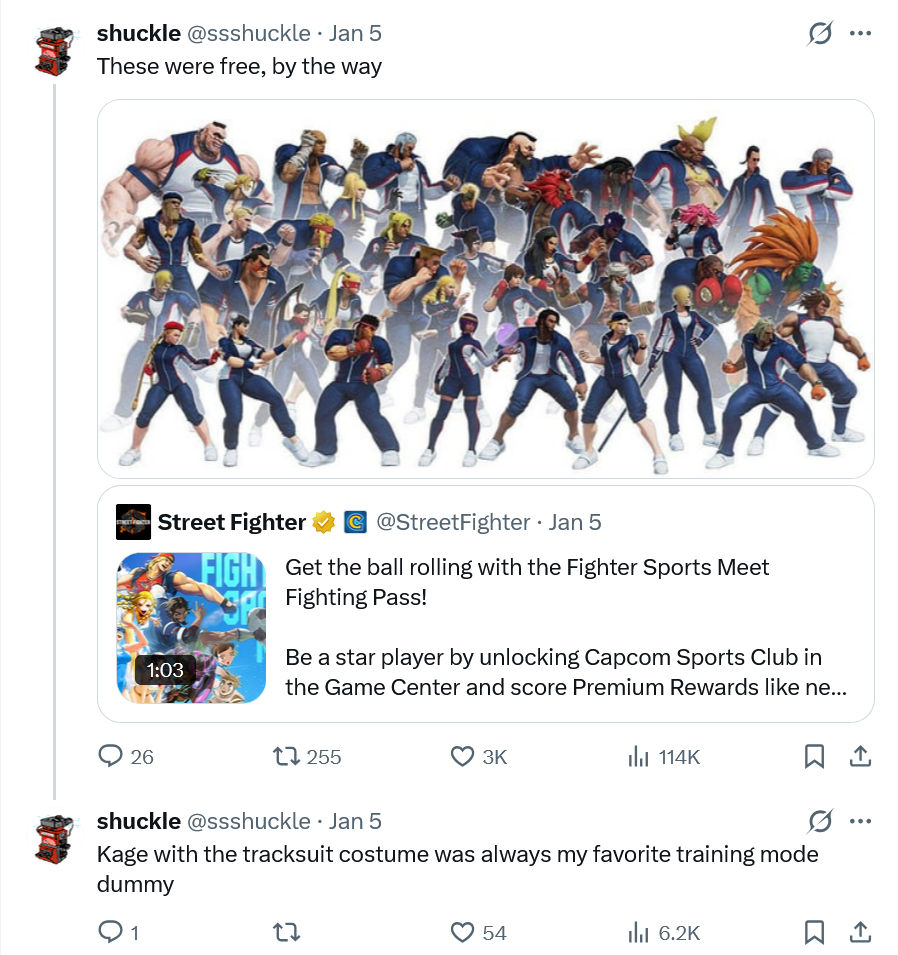Open @StreetFighter handle in quoted tweet
This screenshot has height=955, width=898.
453,523
